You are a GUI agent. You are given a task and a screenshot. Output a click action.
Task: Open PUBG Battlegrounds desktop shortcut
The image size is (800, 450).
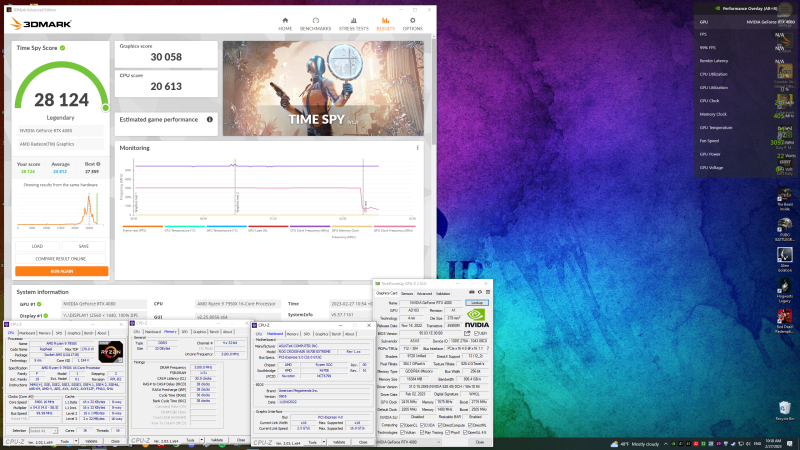[785, 230]
